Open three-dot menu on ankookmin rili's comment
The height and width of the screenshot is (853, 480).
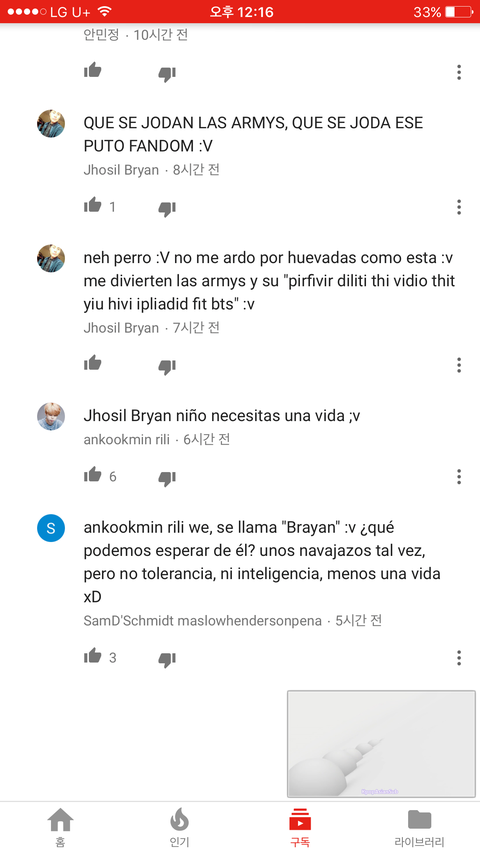click(x=459, y=477)
